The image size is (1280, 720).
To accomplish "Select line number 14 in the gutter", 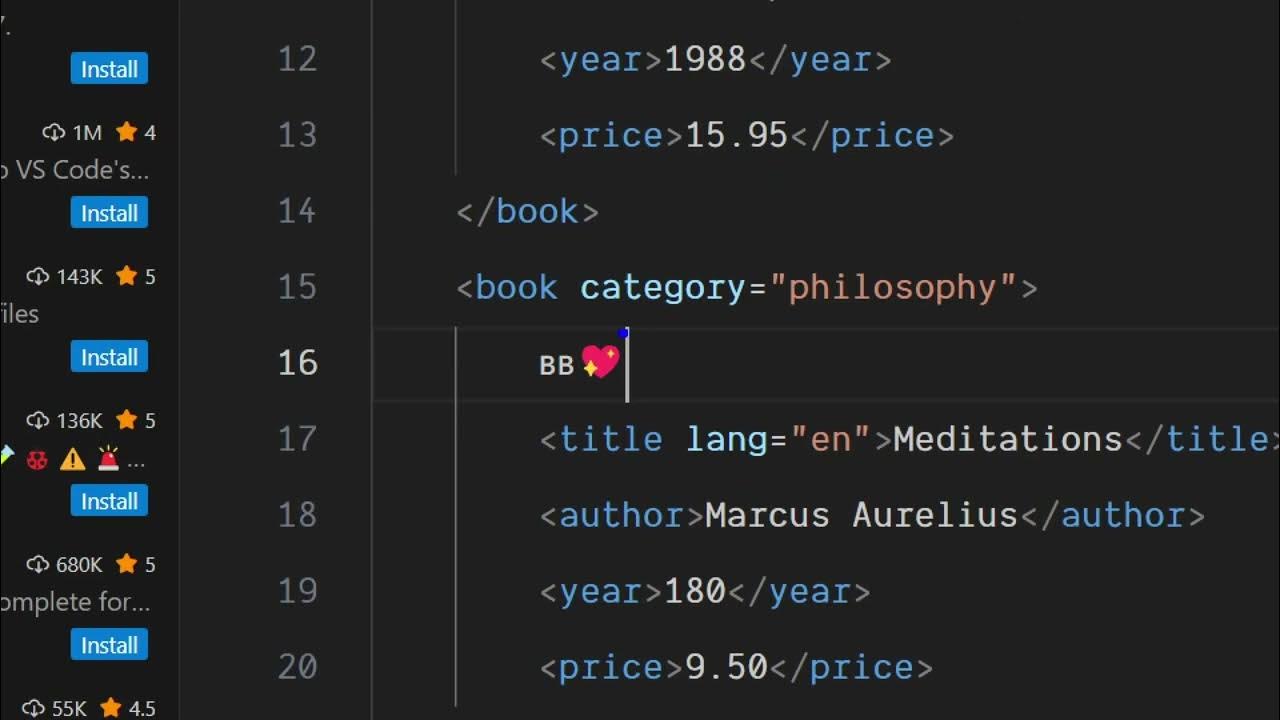I will point(297,211).
